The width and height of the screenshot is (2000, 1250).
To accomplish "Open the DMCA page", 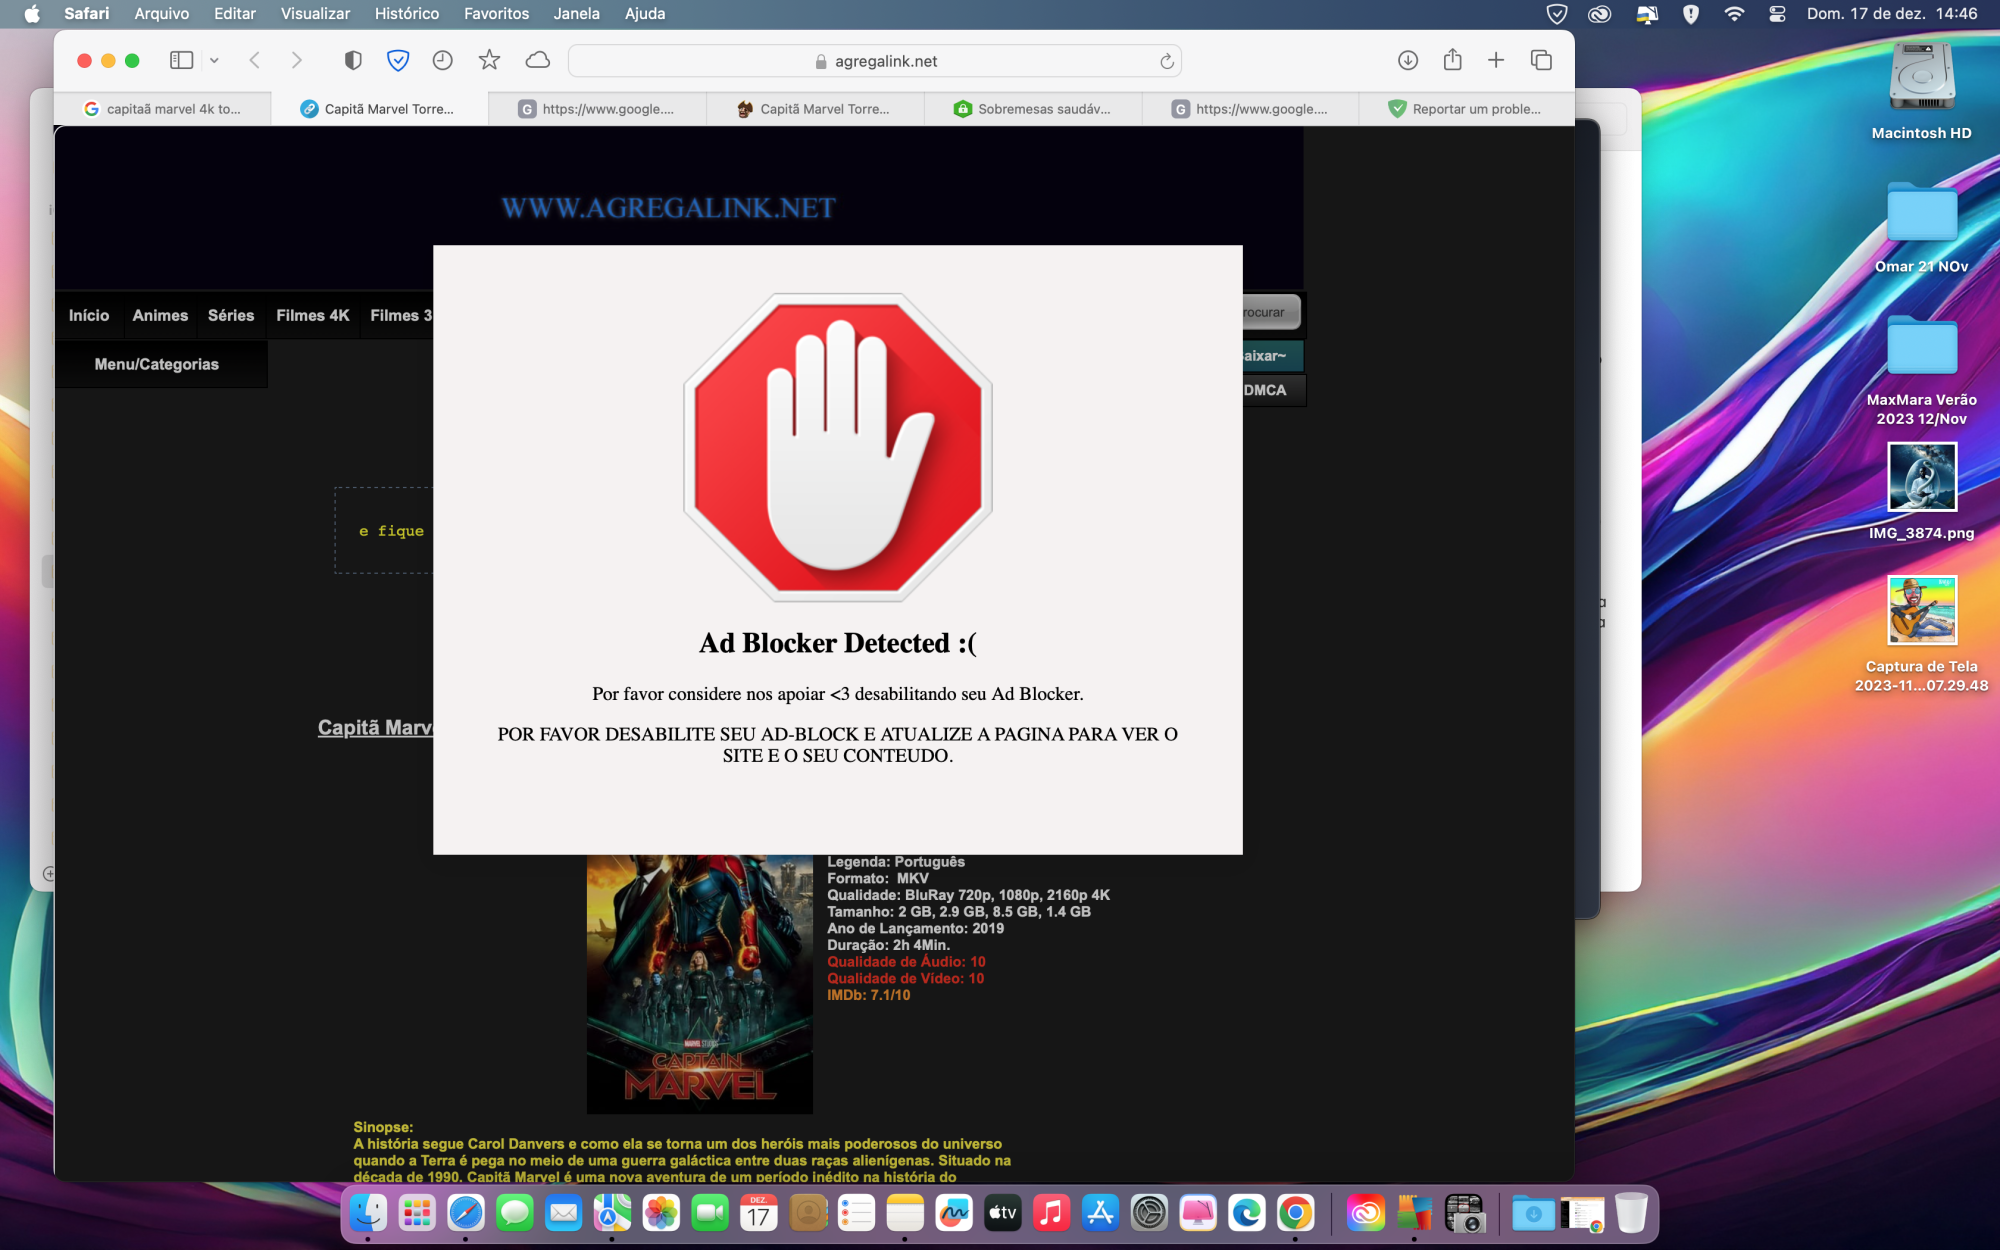I will tap(1262, 390).
